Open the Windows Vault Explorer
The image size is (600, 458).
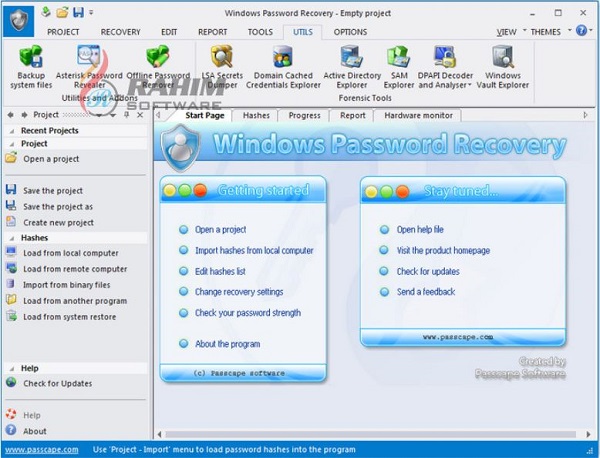[502, 67]
